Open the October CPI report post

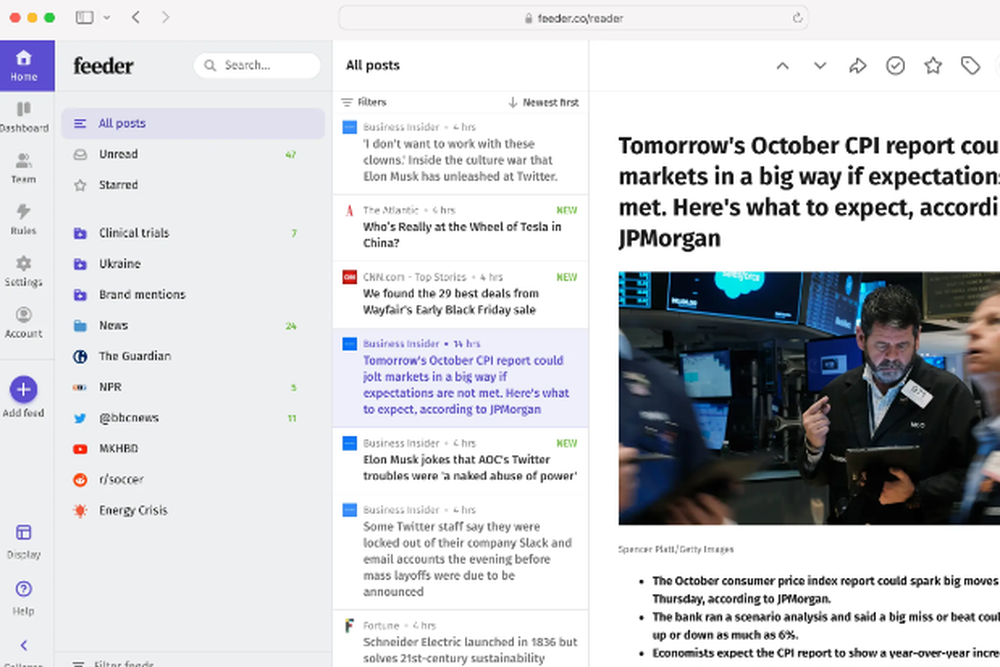pos(460,377)
